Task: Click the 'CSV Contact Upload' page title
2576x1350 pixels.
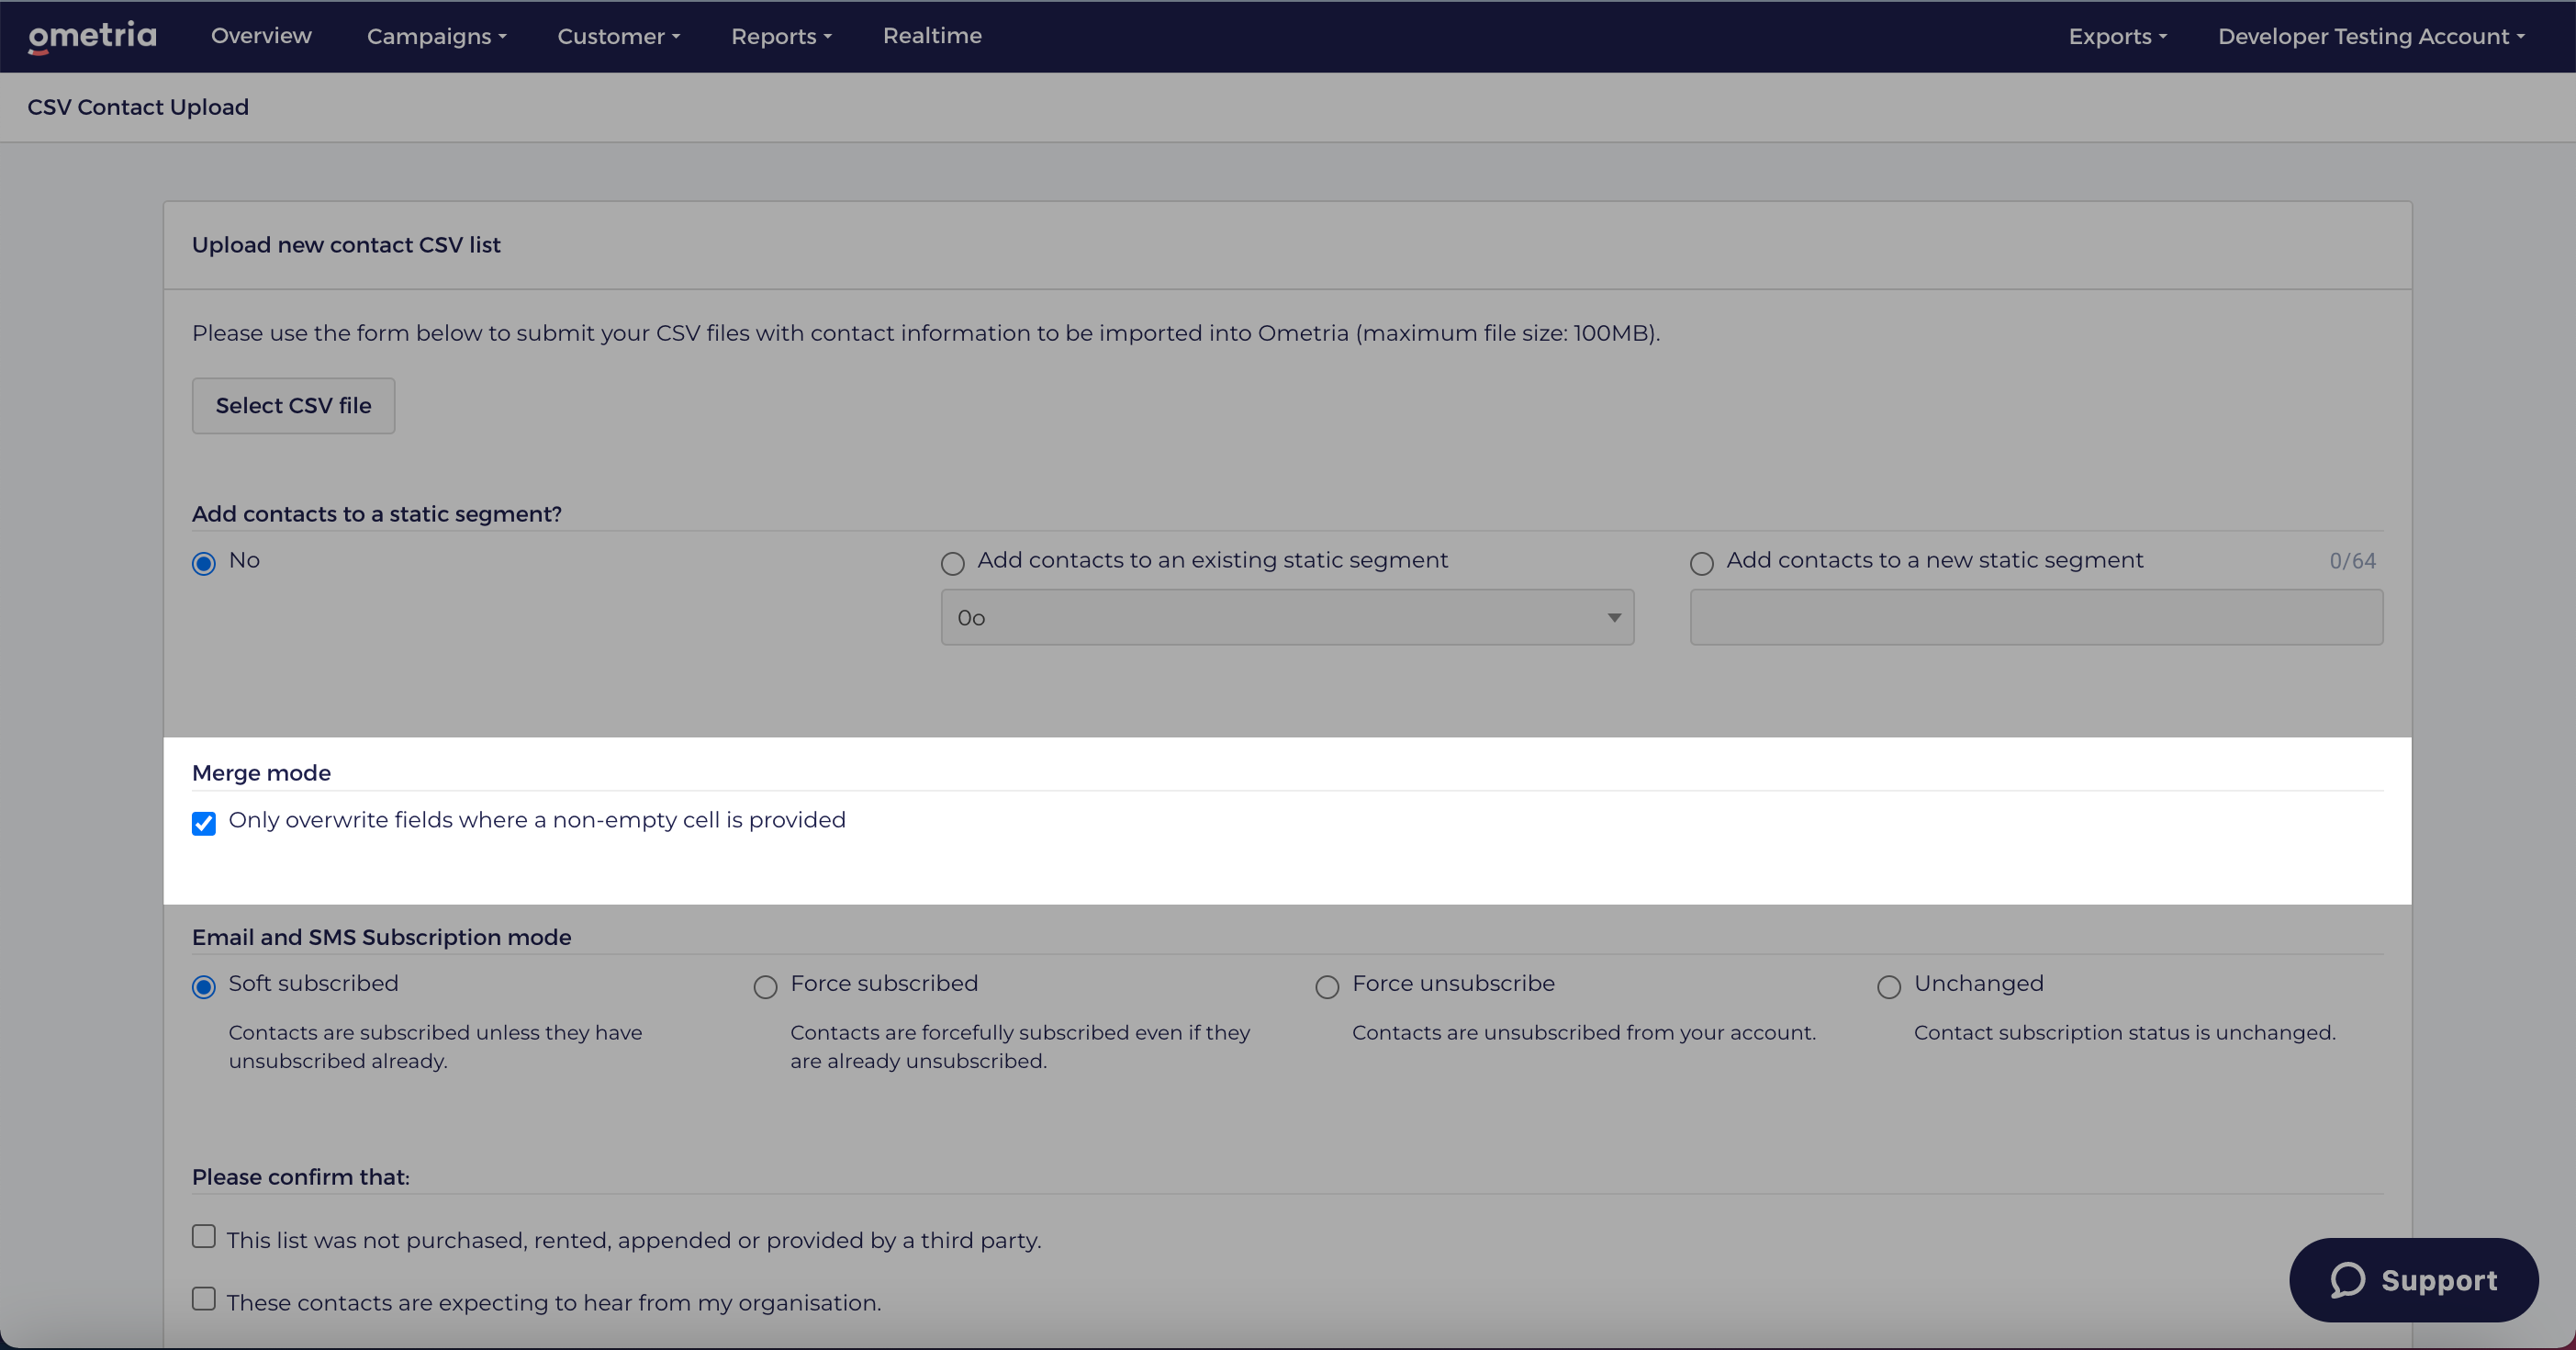Action: click(x=138, y=107)
